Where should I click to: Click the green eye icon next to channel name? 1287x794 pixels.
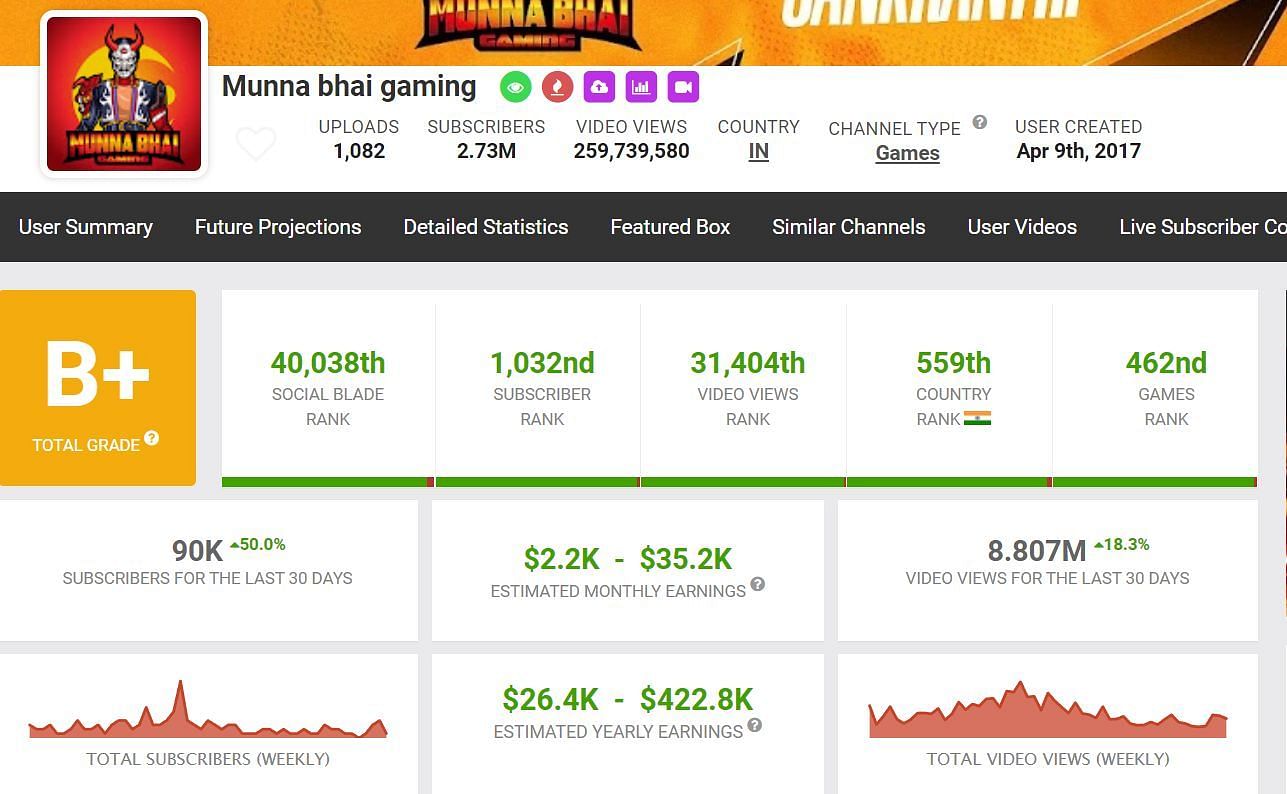pos(516,87)
